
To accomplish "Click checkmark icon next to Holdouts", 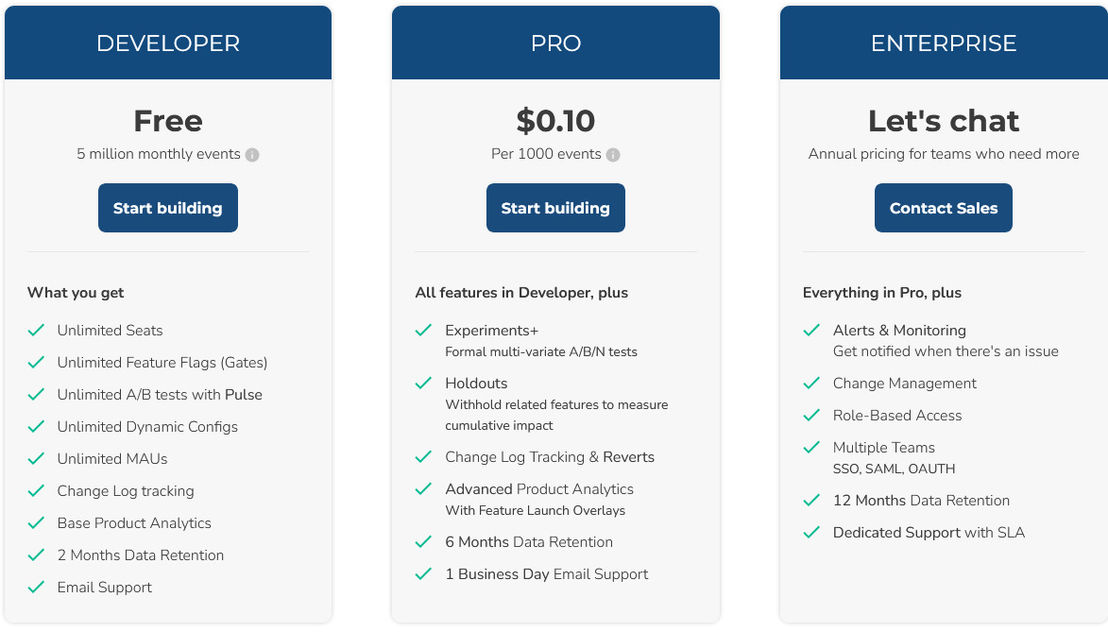I will (x=423, y=383).
